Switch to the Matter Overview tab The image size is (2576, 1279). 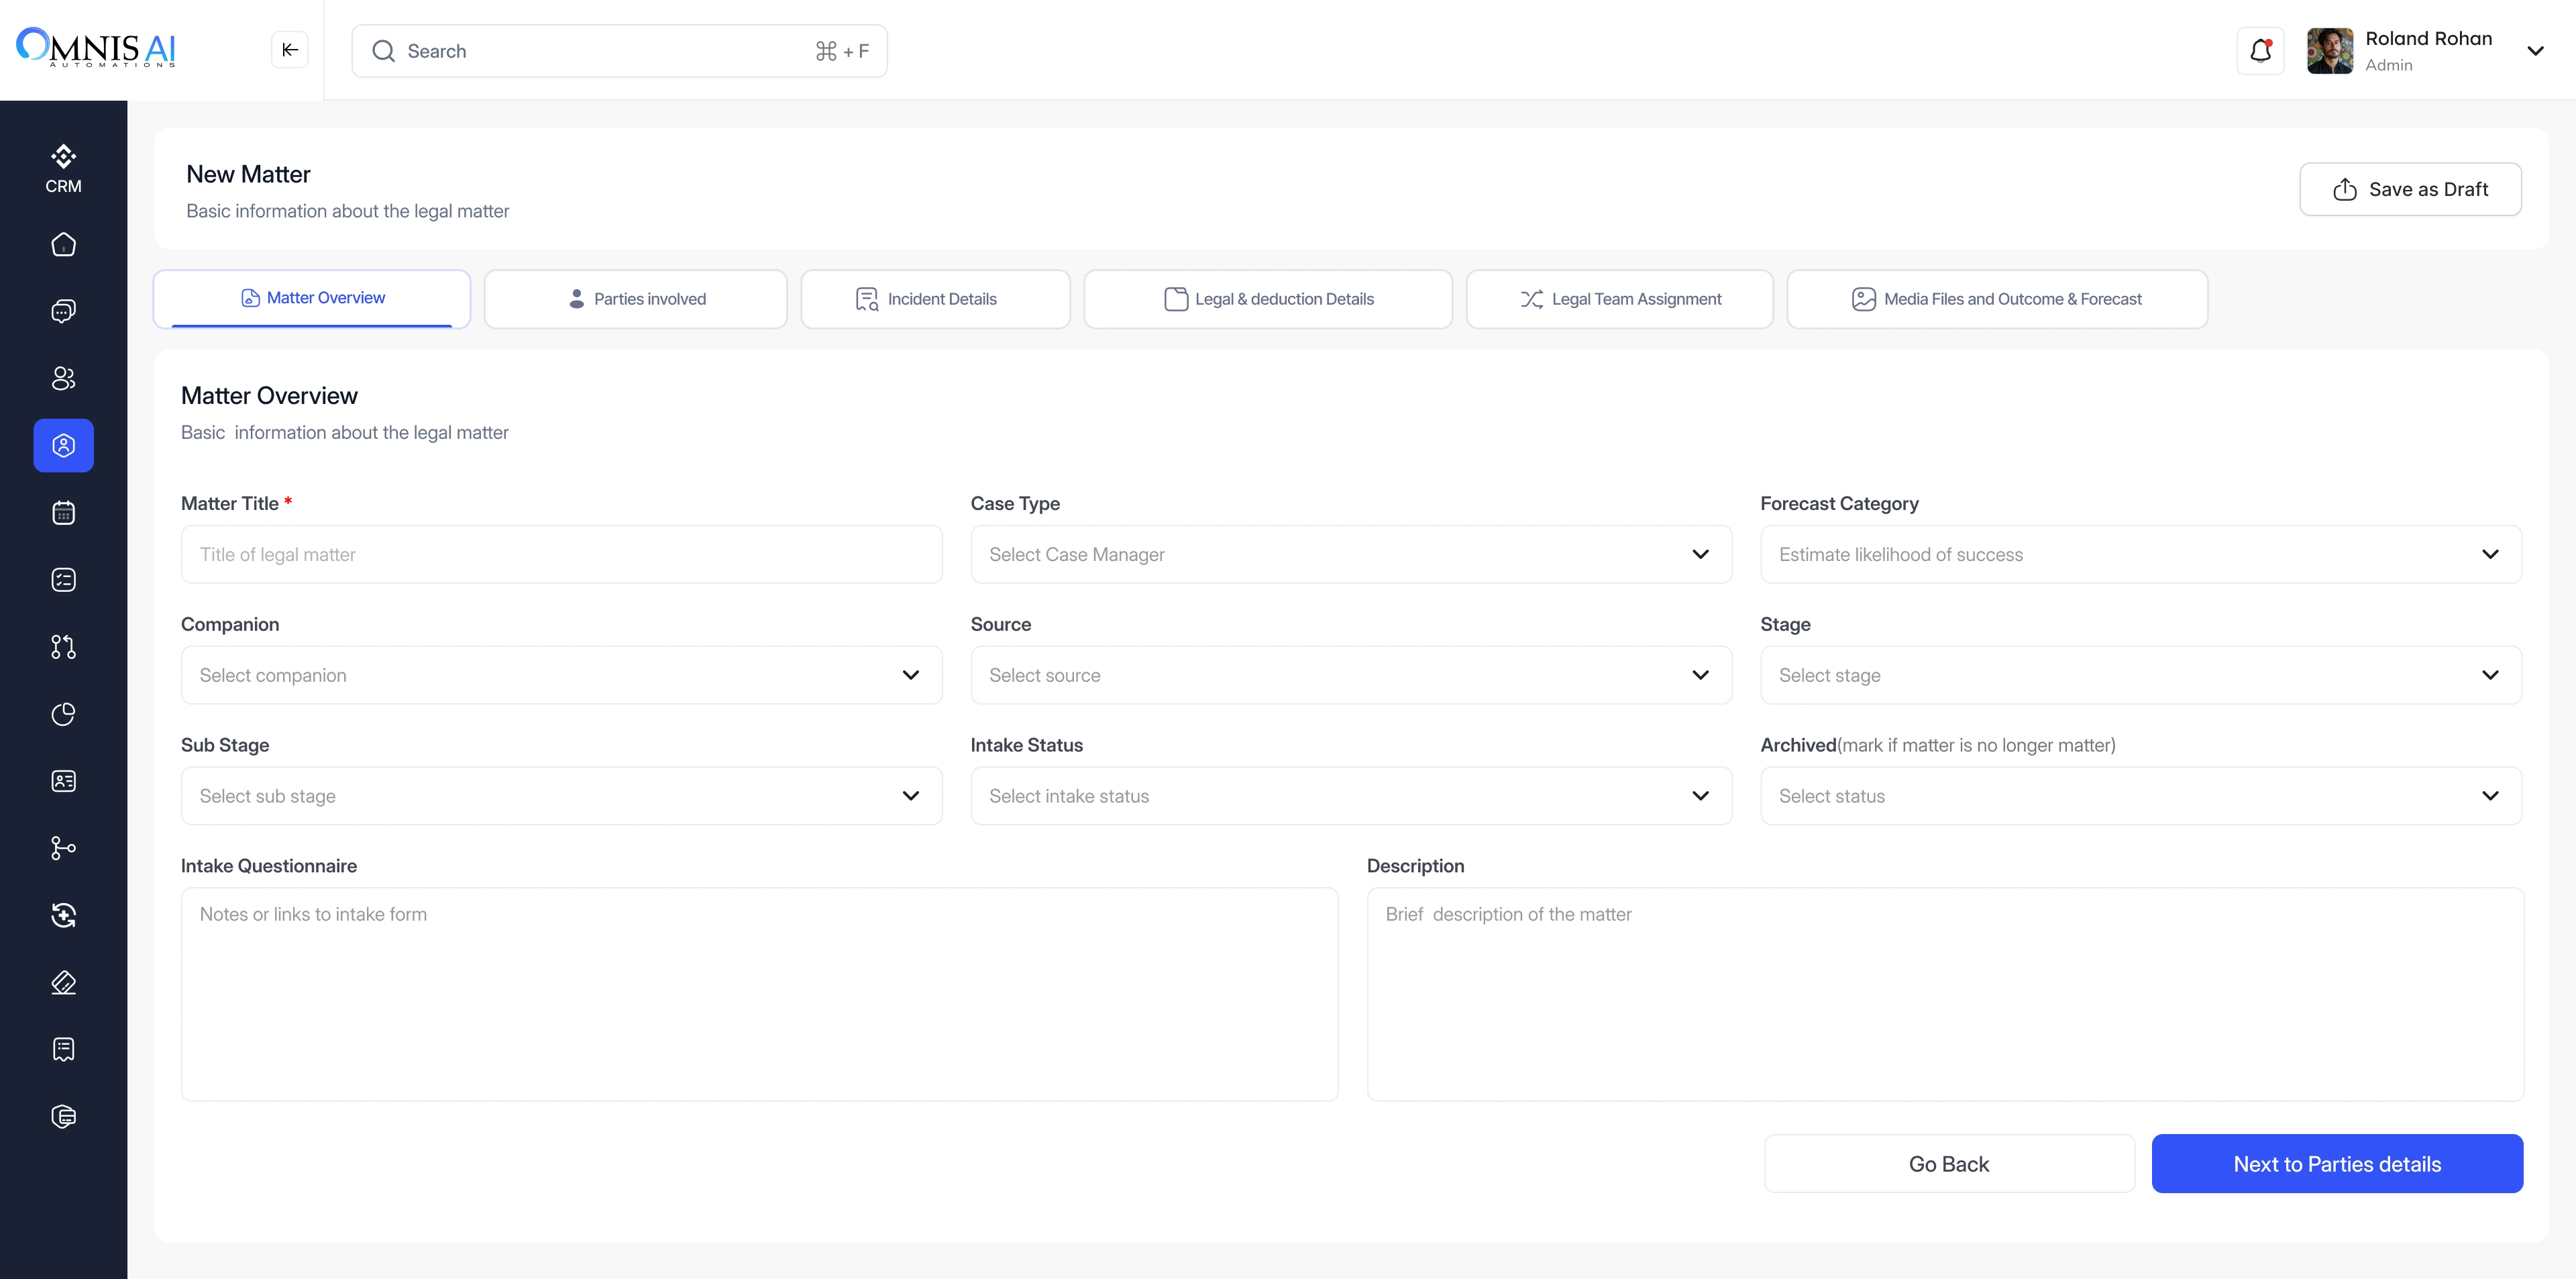pos(312,298)
